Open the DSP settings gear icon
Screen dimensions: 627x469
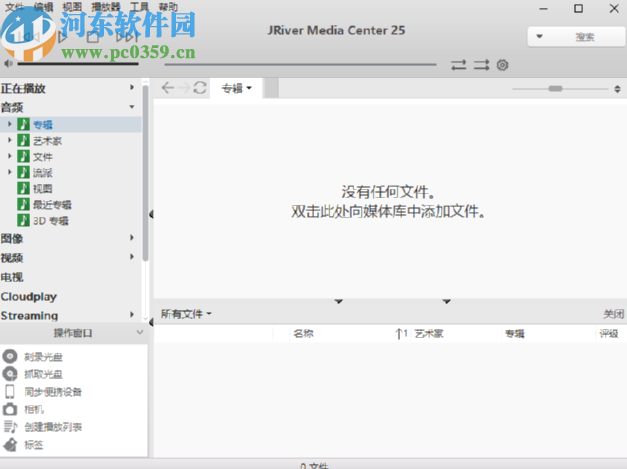point(503,65)
